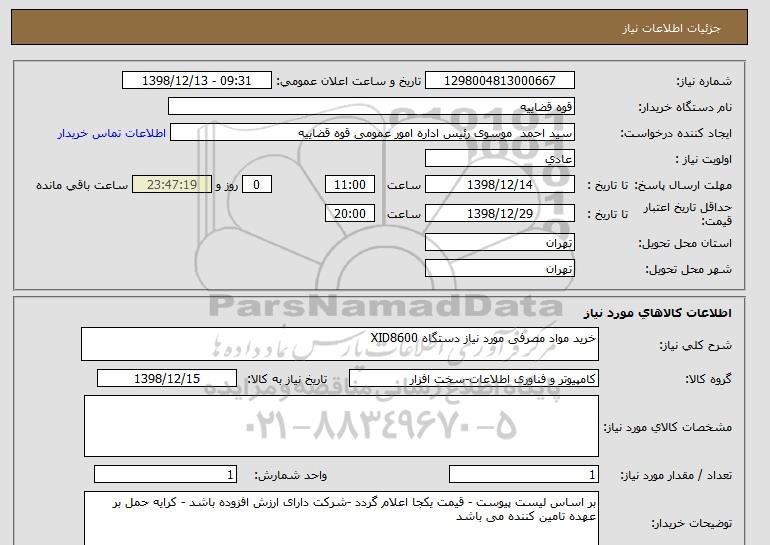Select the delivery province field تهران
Viewport: 770px width, 545px height.
[499, 243]
